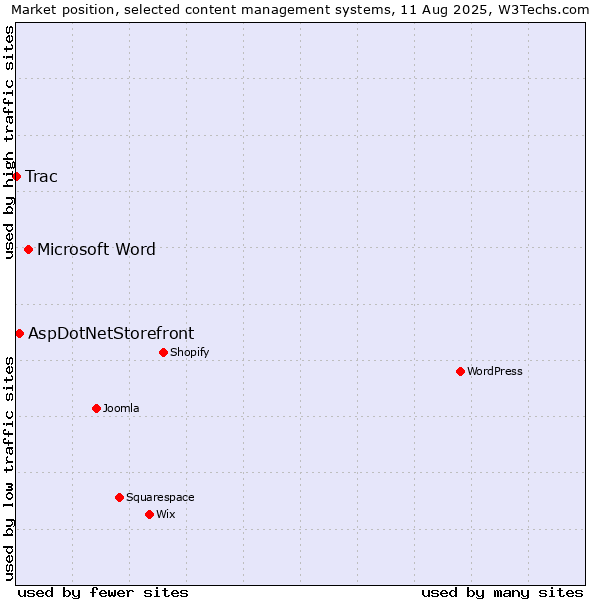The height and width of the screenshot is (600, 600).
Task: Click the Squarespace data point
Action: 119,497
